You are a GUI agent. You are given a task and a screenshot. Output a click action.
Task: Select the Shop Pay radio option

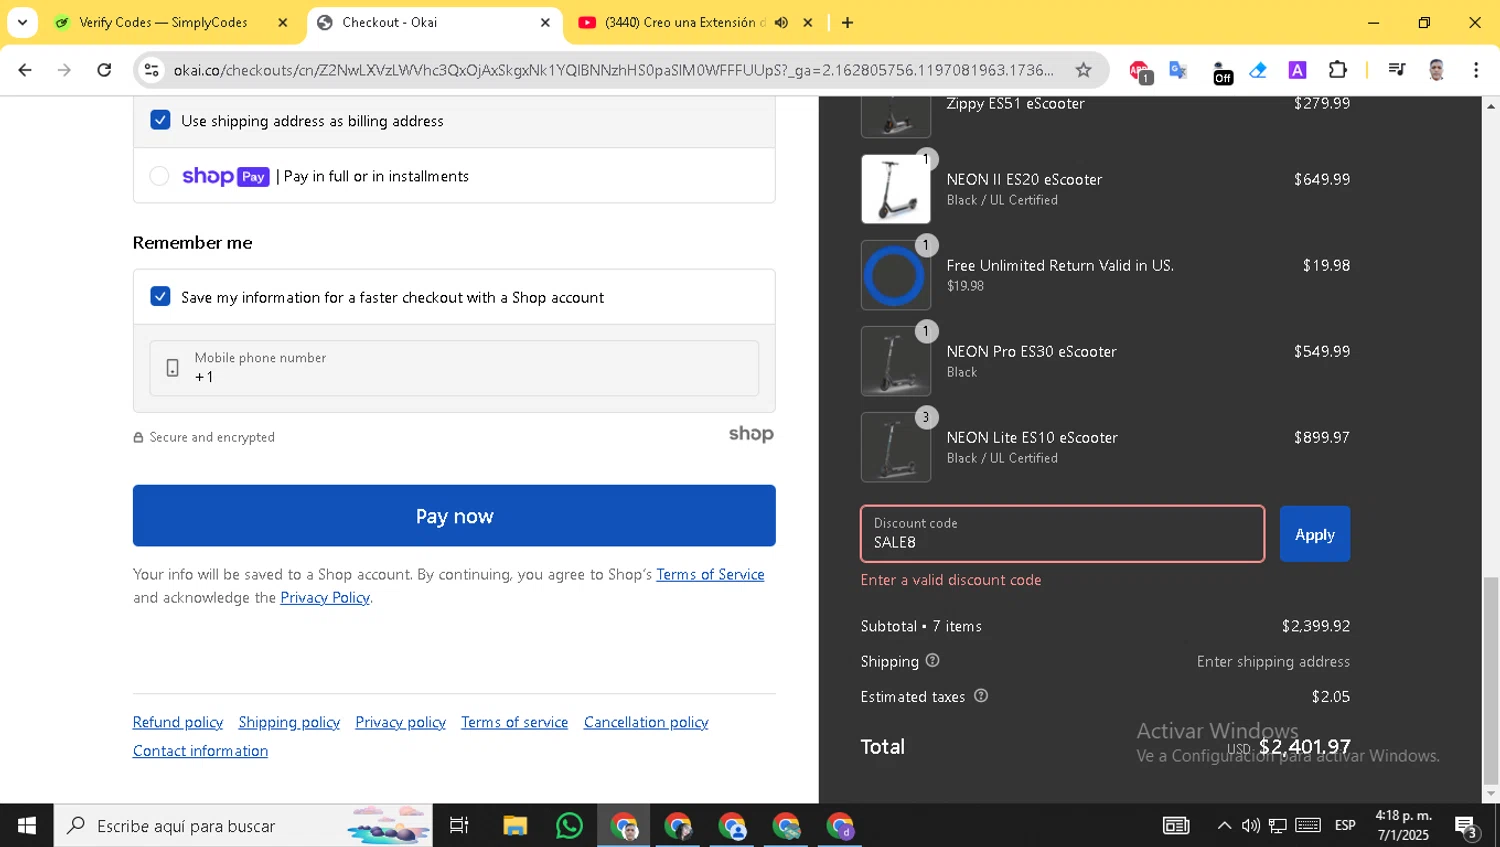(x=159, y=176)
